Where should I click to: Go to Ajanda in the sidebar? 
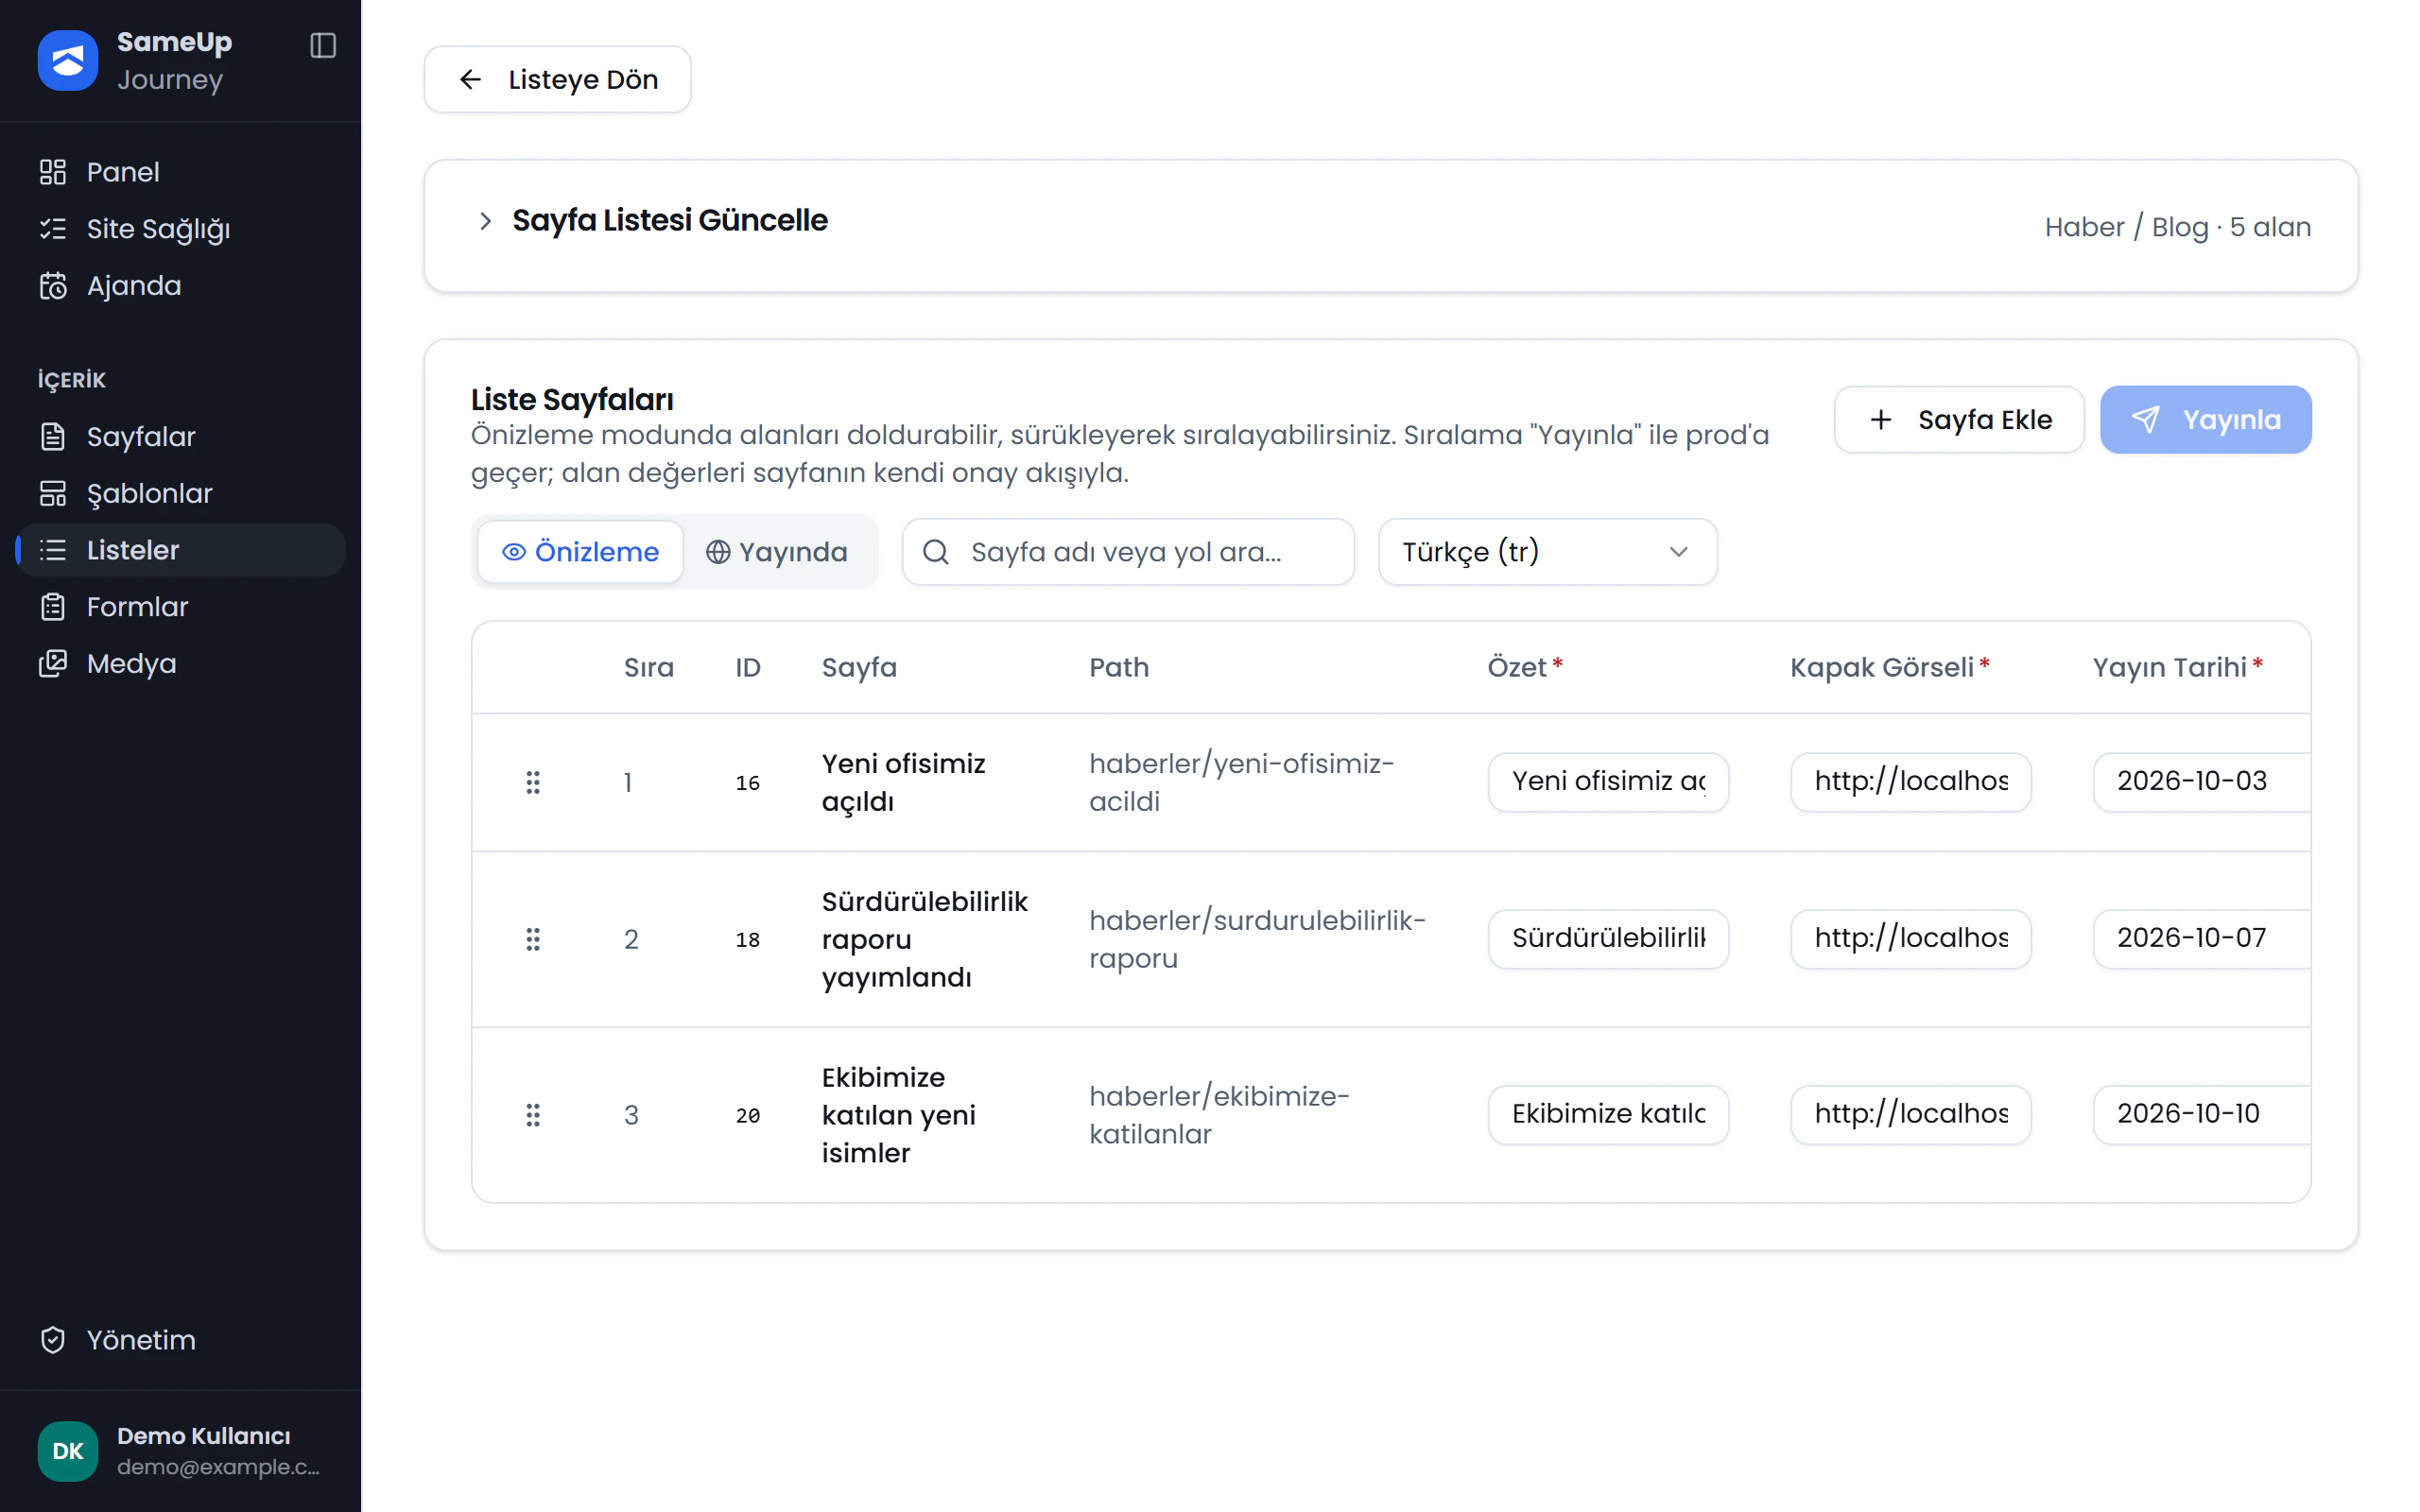[181, 286]
